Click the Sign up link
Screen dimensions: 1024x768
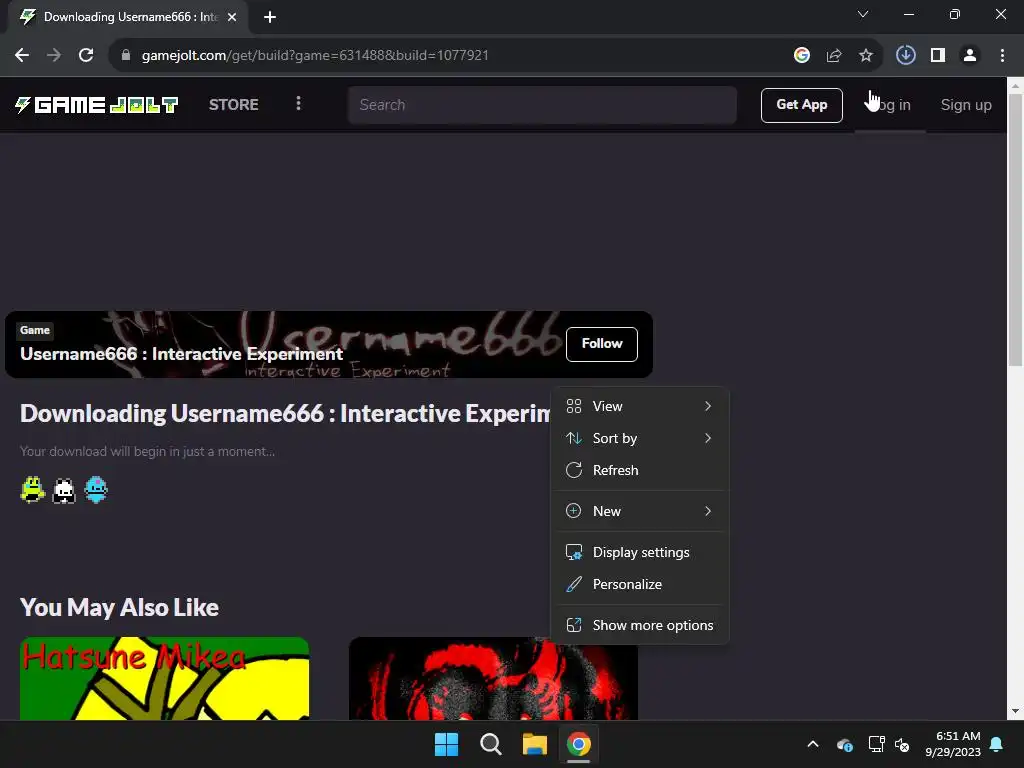click(966, 104)
